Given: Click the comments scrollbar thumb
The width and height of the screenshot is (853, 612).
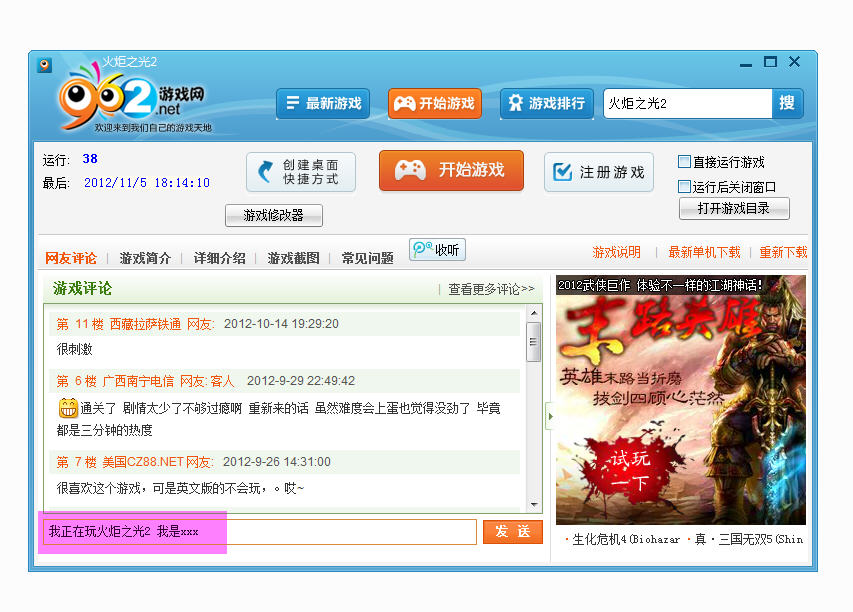Looking at the screenshot, I should 534,342.
